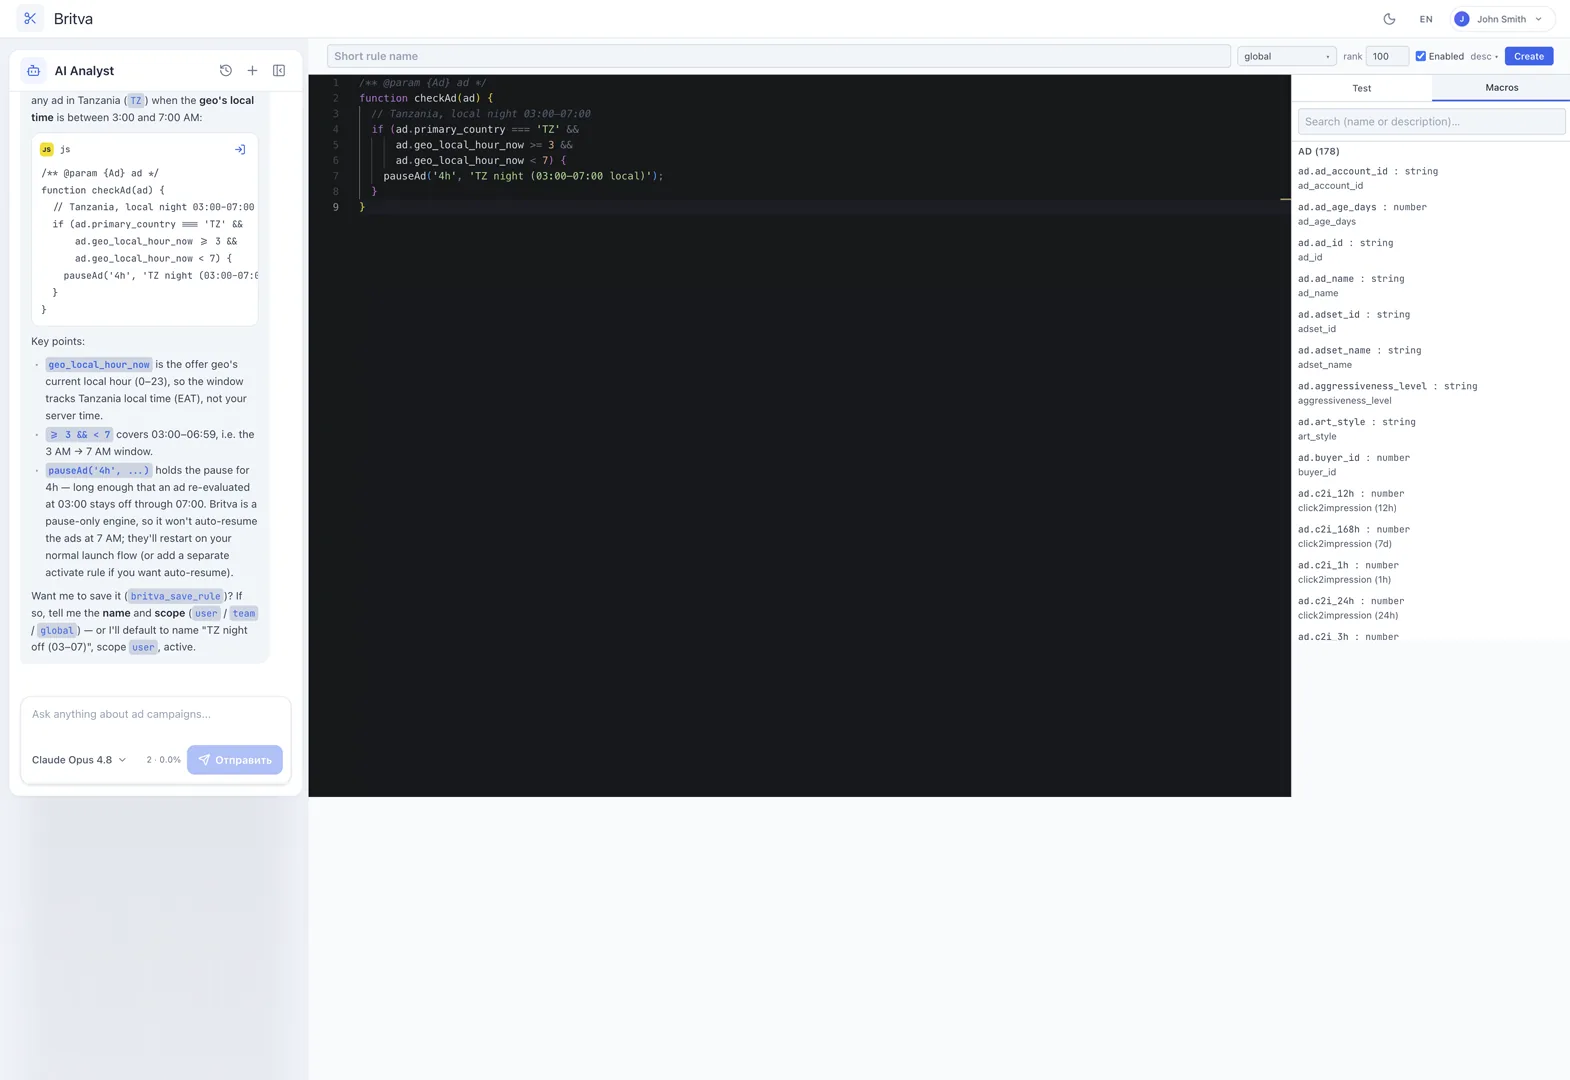Click the Отправить send button

(x=235, y=760)
